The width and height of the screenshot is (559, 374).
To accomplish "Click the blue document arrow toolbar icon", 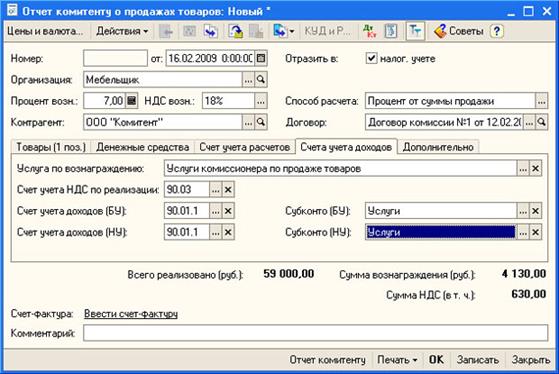I will coord(211,31).
